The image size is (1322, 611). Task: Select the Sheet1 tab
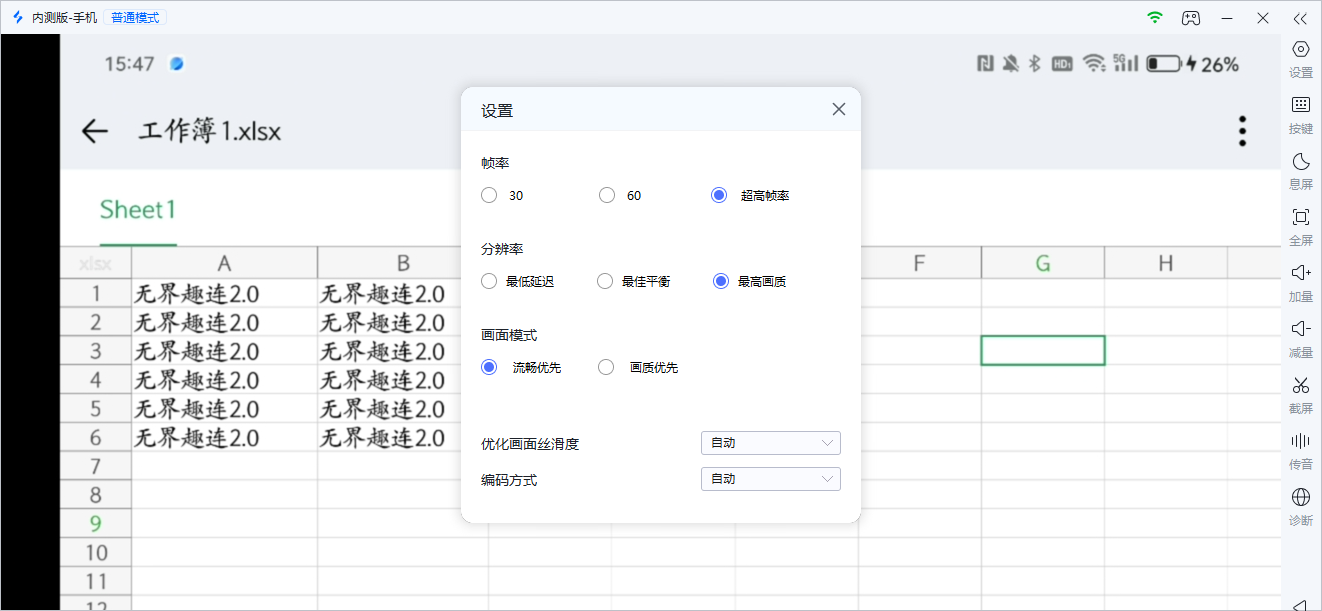tap(137, 210)
